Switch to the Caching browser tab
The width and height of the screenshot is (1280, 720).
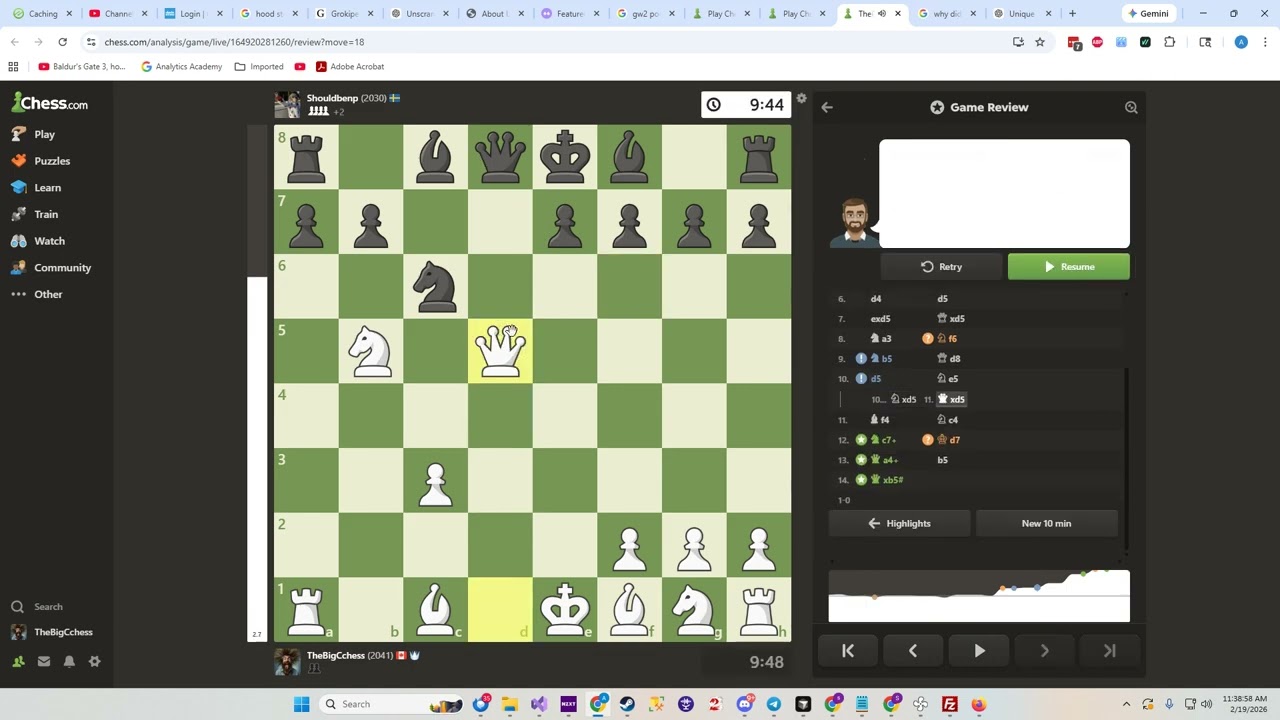[x=42, y=14]
